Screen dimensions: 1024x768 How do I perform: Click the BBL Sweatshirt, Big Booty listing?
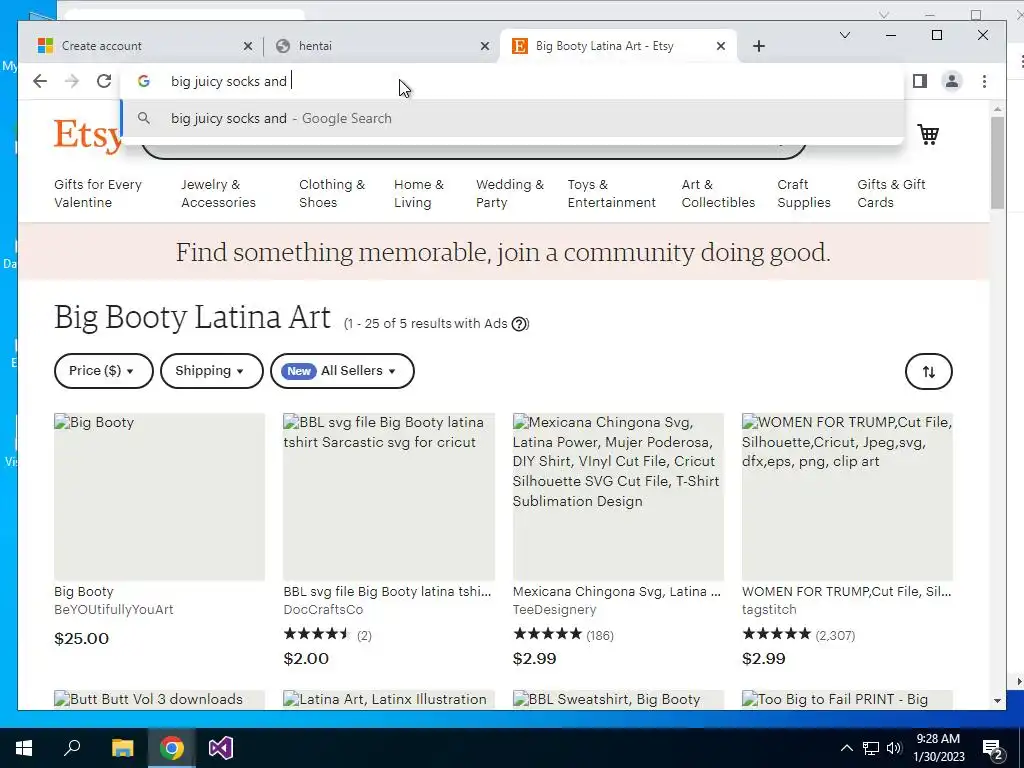pos(618,699)
